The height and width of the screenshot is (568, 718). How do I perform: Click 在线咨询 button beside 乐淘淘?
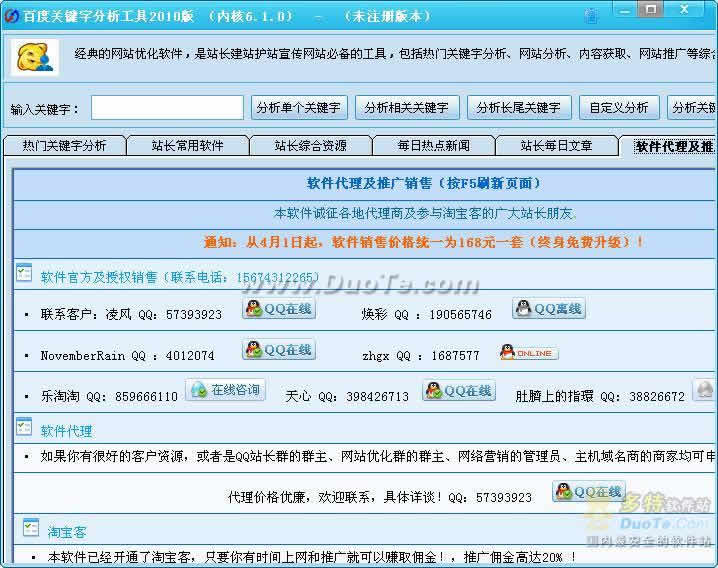coord(226,390)
